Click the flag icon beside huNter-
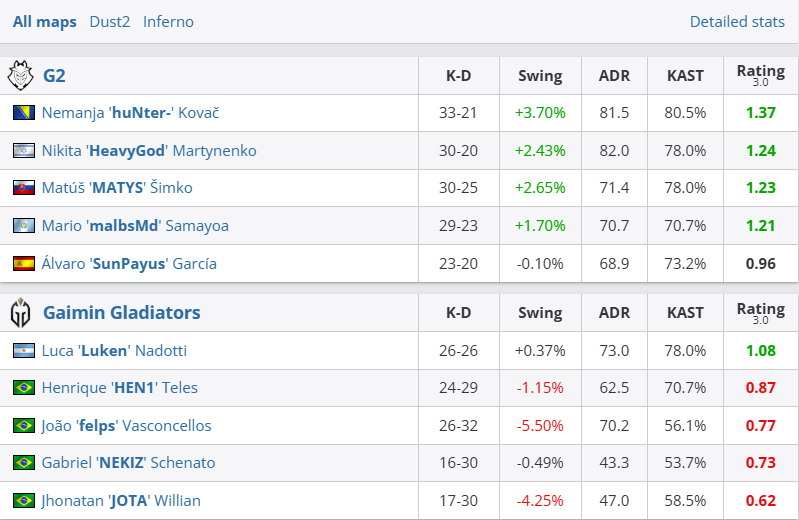This screenshot has width=799, height=520. tap(24, 113)
